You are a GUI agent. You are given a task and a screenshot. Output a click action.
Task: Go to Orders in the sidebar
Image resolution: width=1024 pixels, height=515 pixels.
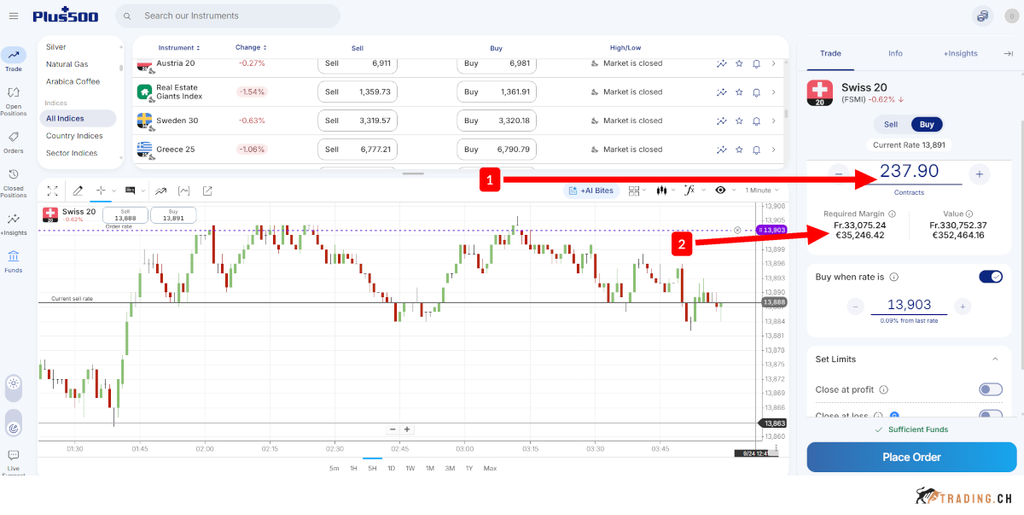point(14,142)
